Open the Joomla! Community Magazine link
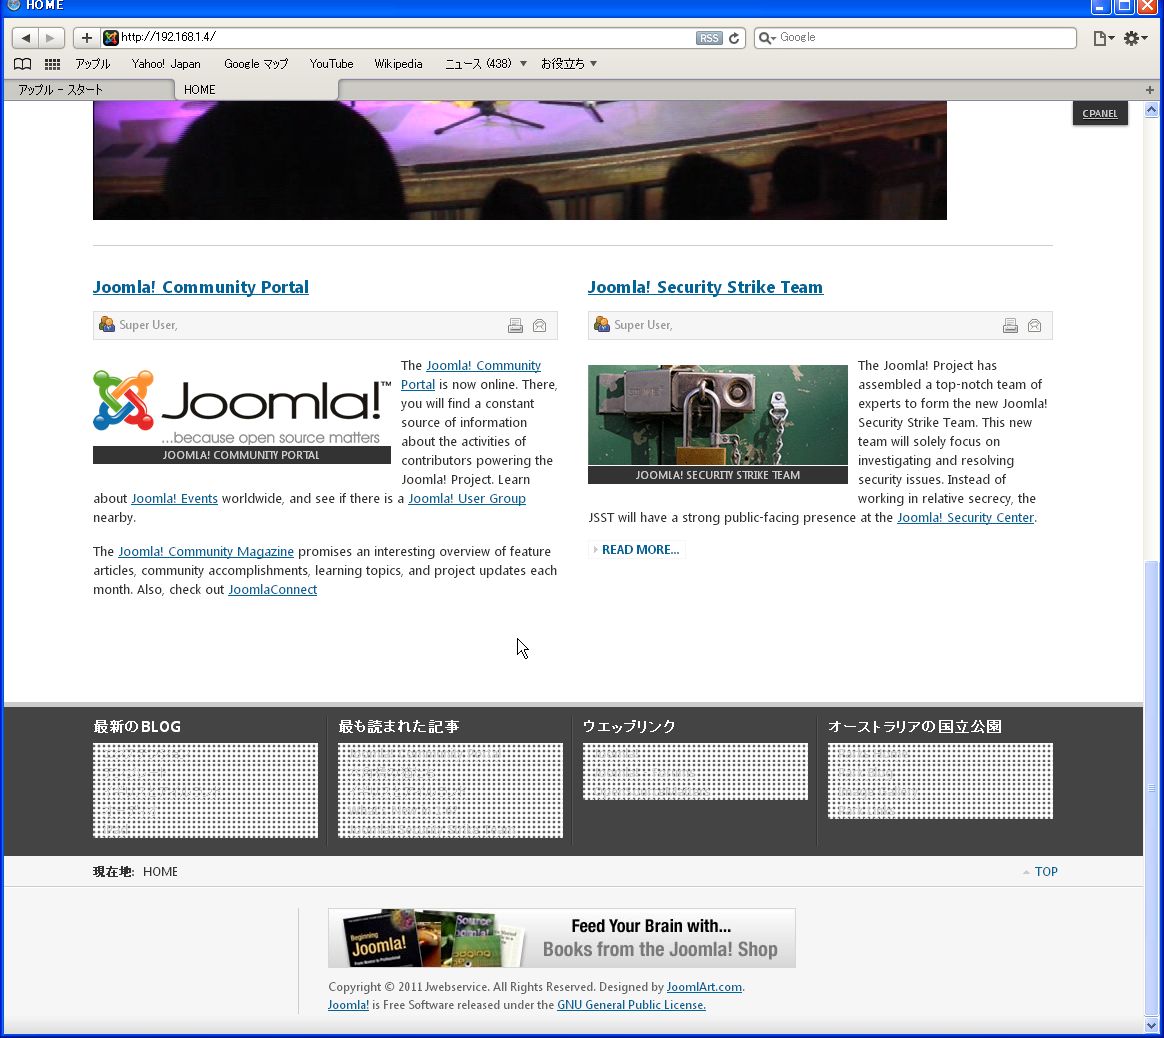 coord(206,551)
